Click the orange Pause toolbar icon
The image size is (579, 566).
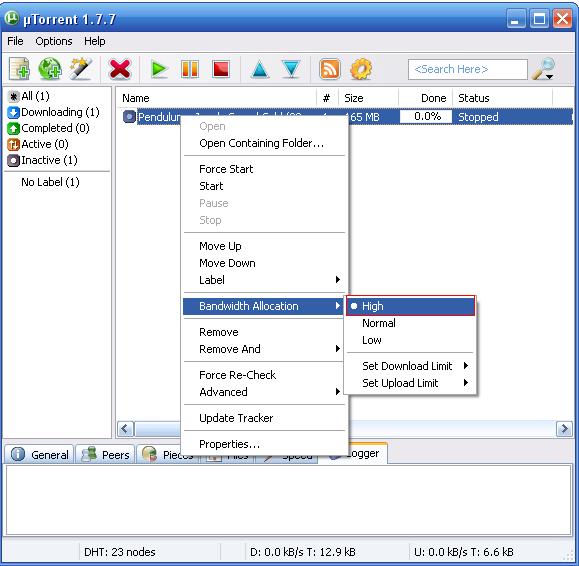click(x=190, y=69)
